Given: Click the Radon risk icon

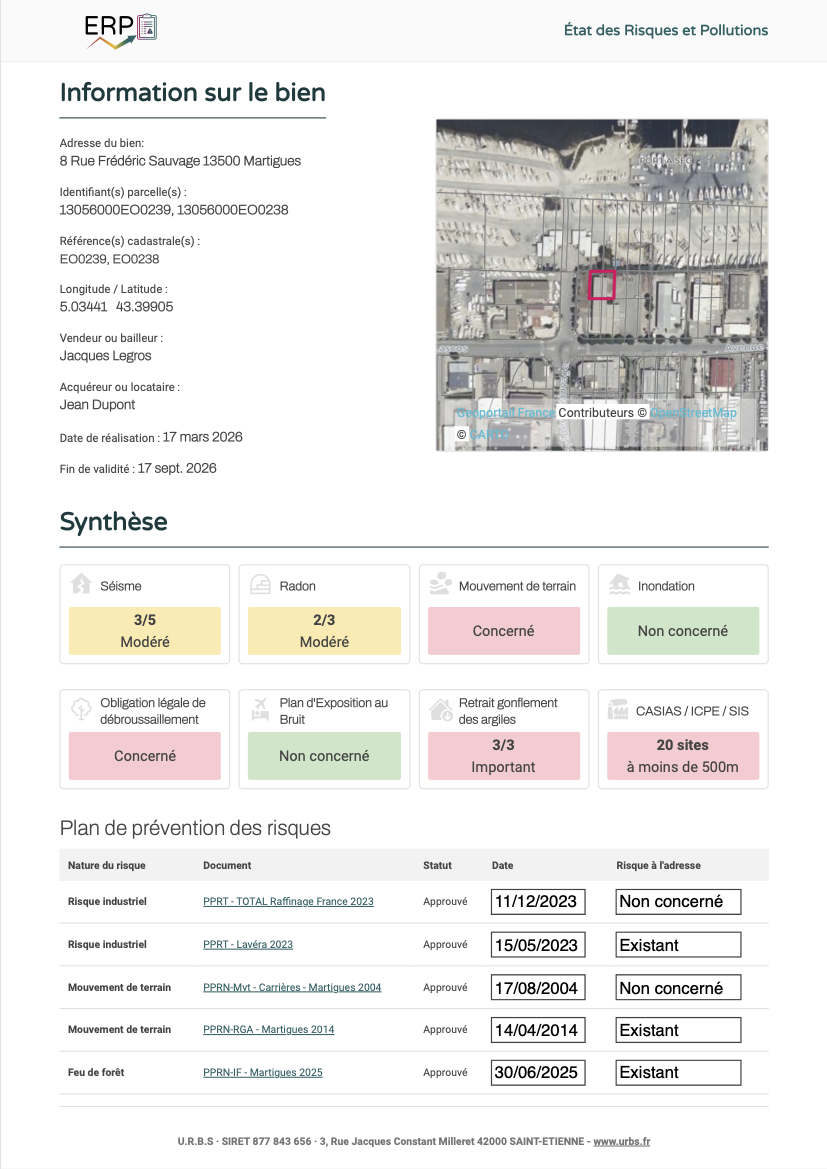Looking at the screenshot, I should [260, 584].
